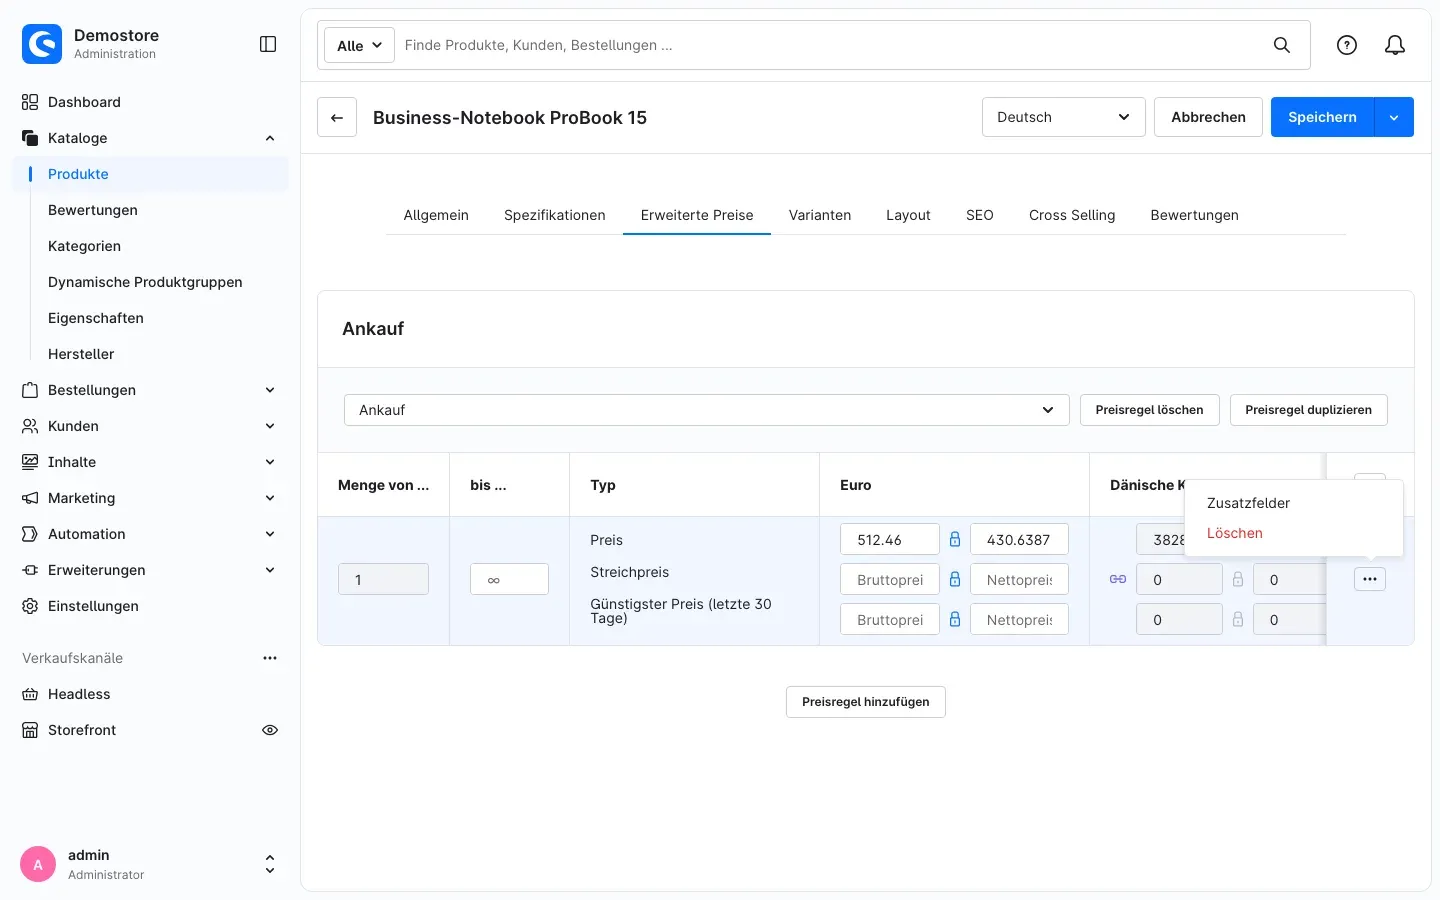
Task: Switch to the Allgemein tab
Action: 436,215
